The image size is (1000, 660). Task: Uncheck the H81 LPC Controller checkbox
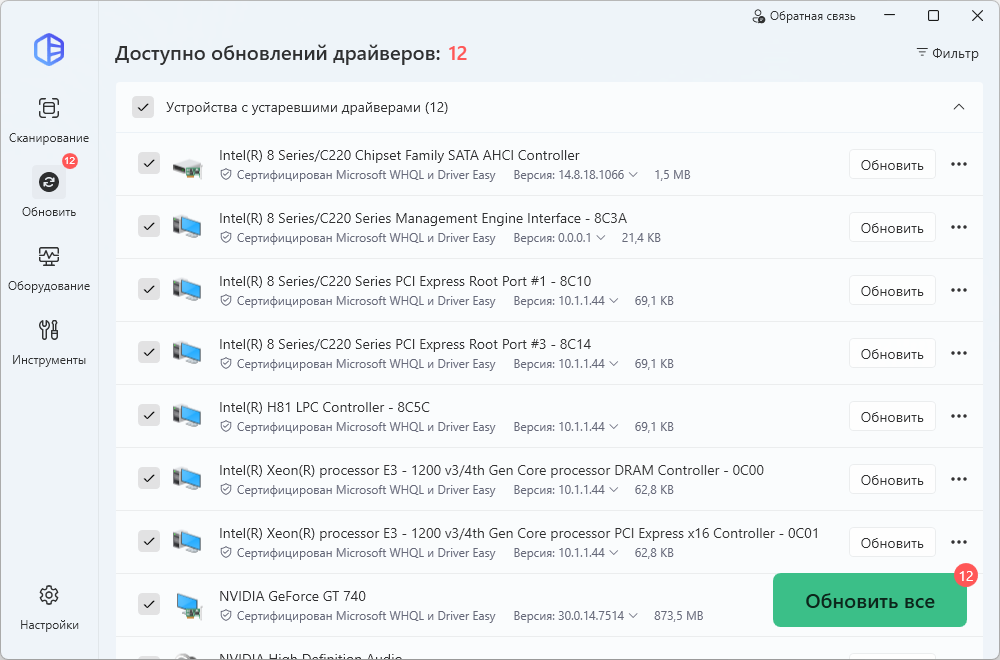(149, 415)
